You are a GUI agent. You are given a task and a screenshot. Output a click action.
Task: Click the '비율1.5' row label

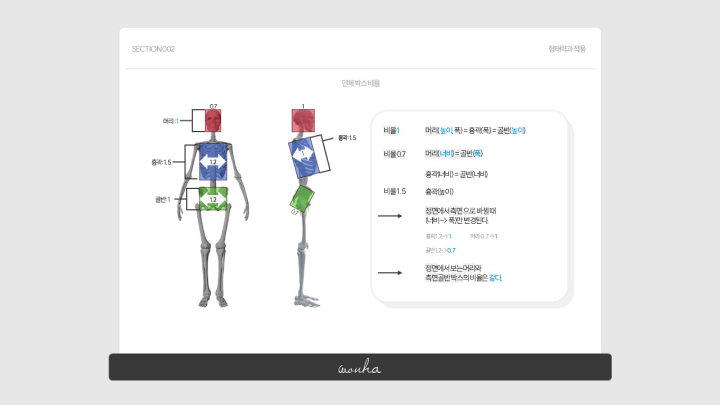tap(394, 191)
